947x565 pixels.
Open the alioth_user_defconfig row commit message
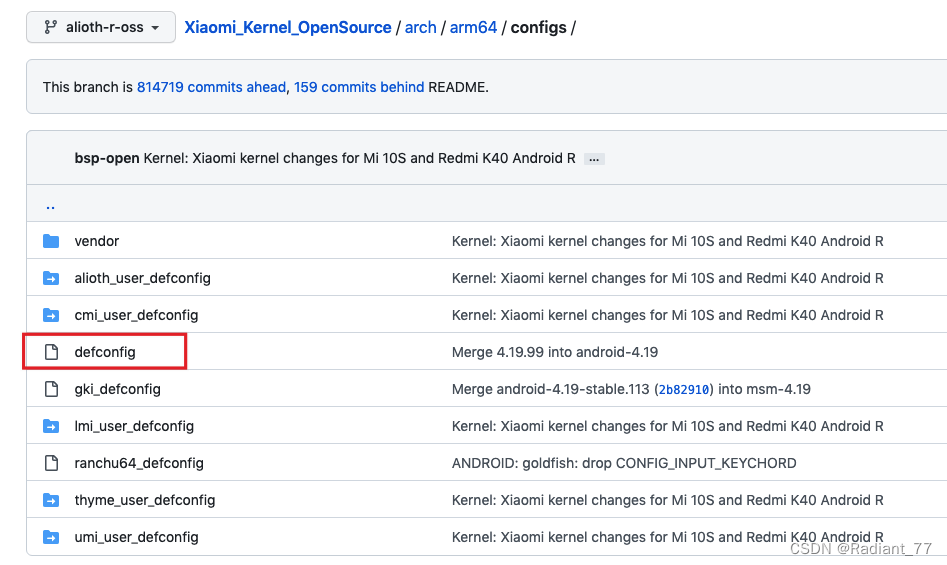coord(667,278)
